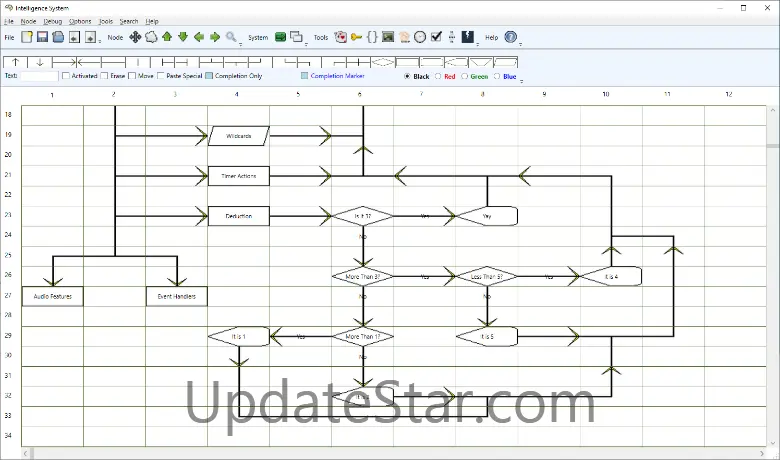Expand the Tools toolbar overflow arrow

tap(478, 44)
